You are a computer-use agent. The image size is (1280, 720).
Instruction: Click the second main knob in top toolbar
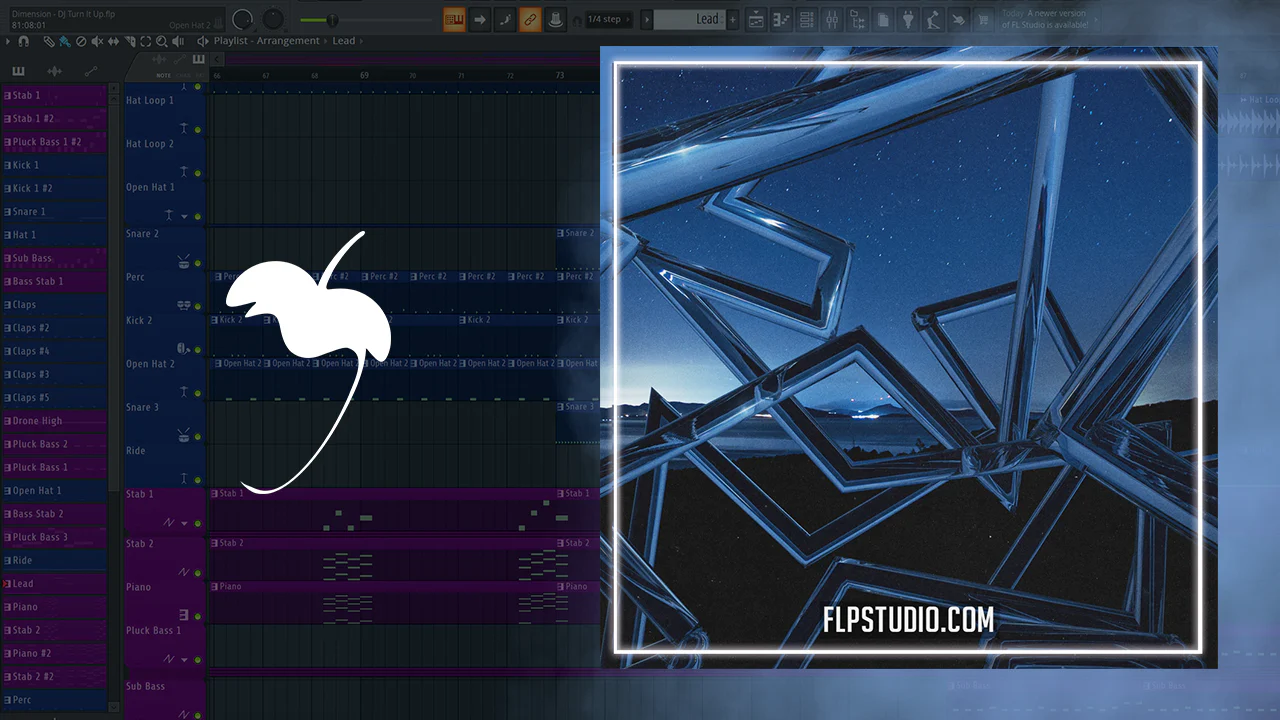pyautogui.click(x=273, y=19)
